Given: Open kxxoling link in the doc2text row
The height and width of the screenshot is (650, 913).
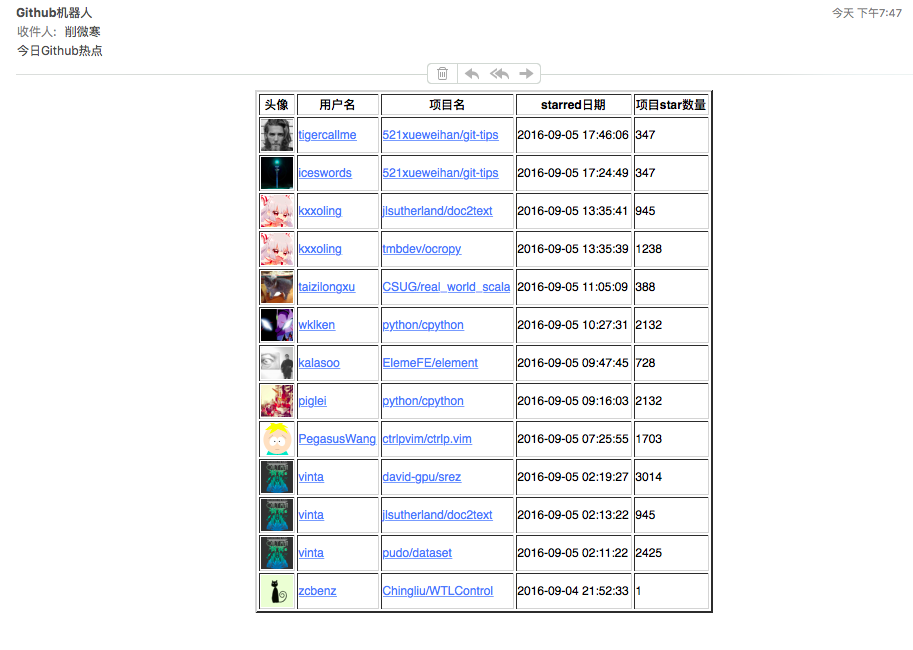Looking at the screenshot, I should pyautogui.click(x=320, y=211).
